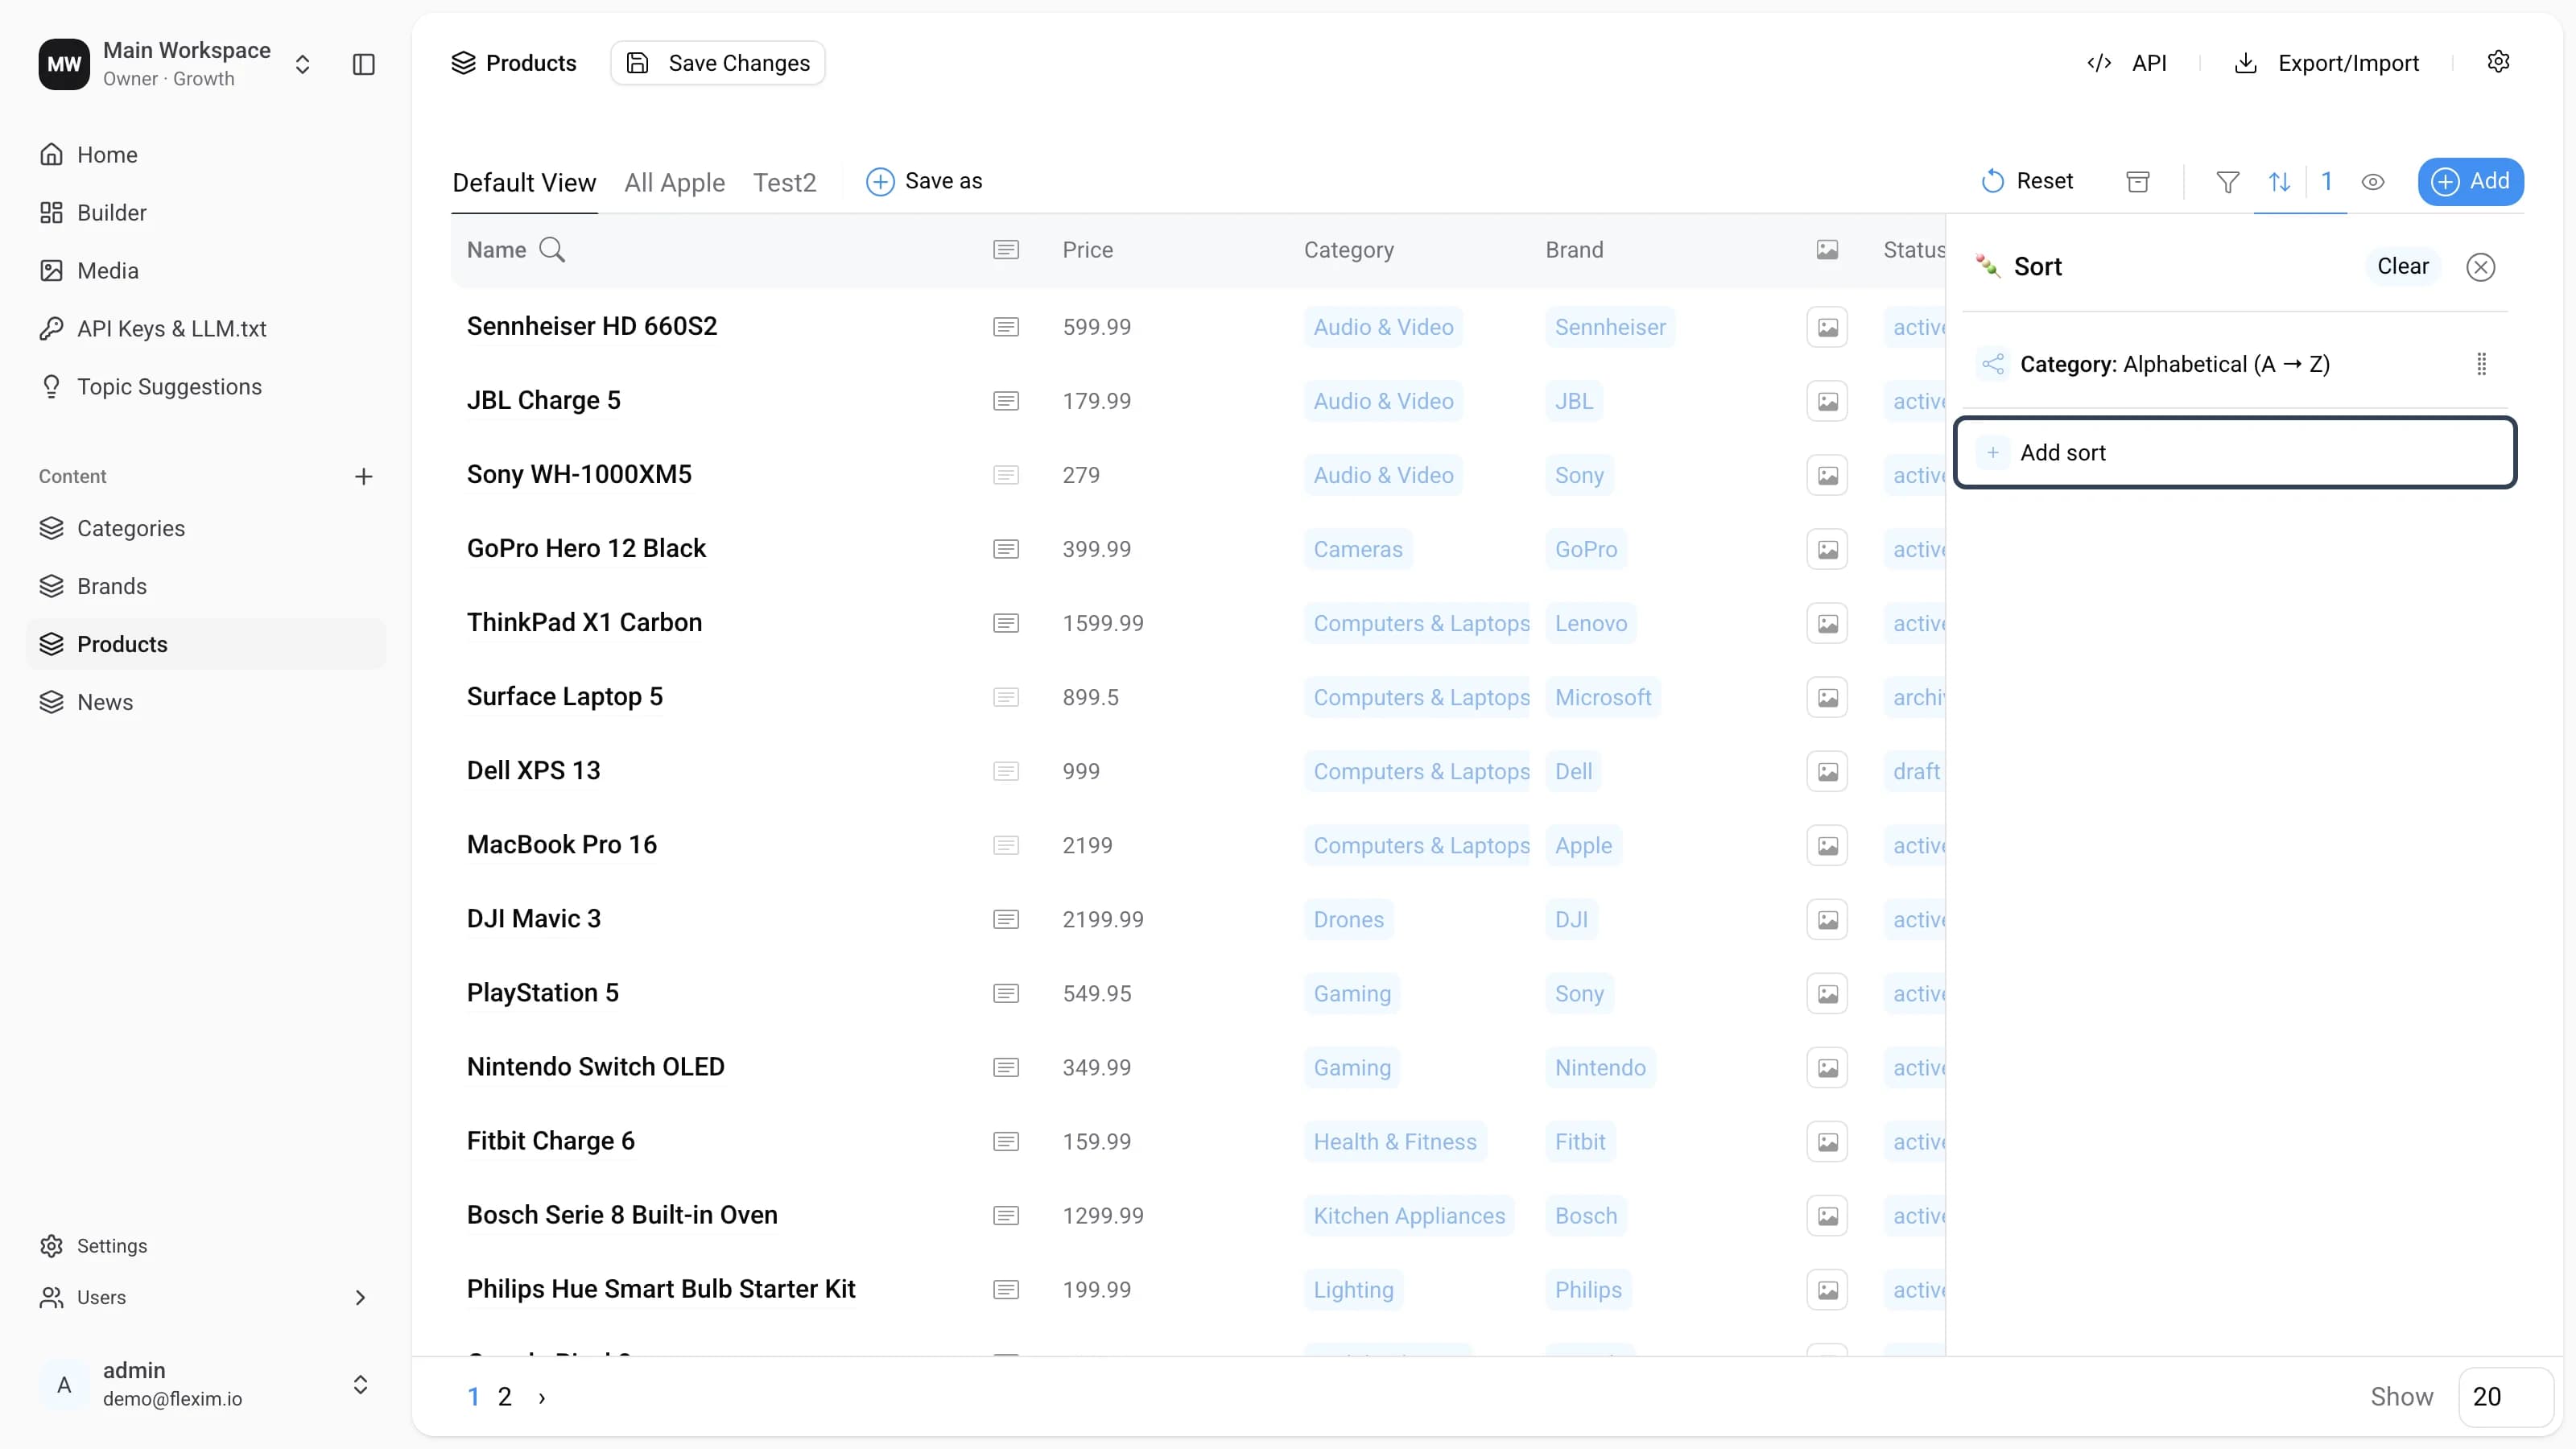This screenshot has height=1449, width=2576.
Task: Grab the sort rule drag handle
Action: click(x=2481, y=364)
